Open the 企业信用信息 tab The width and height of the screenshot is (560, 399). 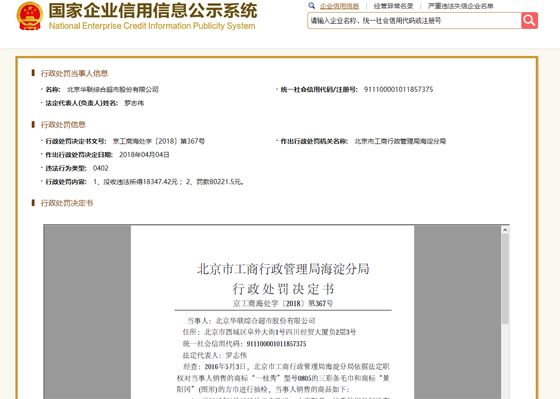pos(339,6)
